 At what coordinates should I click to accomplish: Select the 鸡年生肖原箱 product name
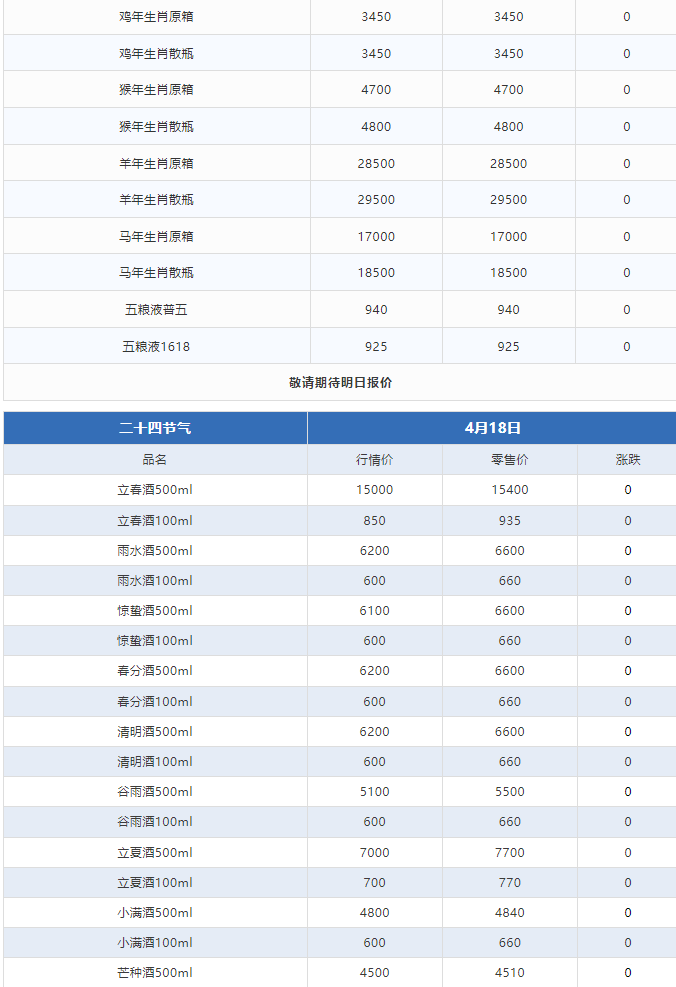[156, 17]
